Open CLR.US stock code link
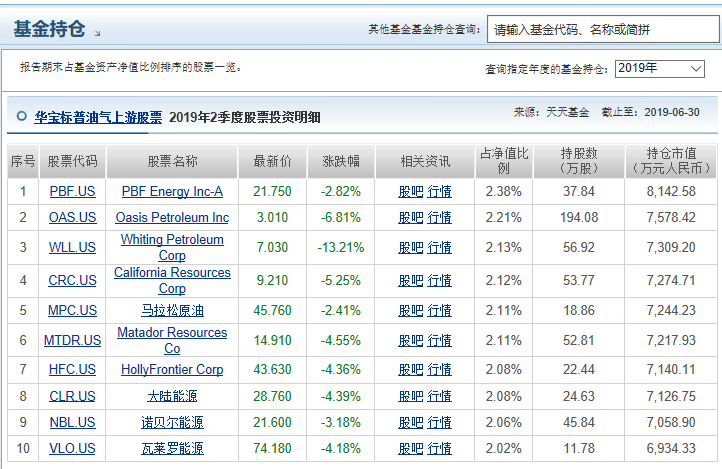 click(72, 396)
